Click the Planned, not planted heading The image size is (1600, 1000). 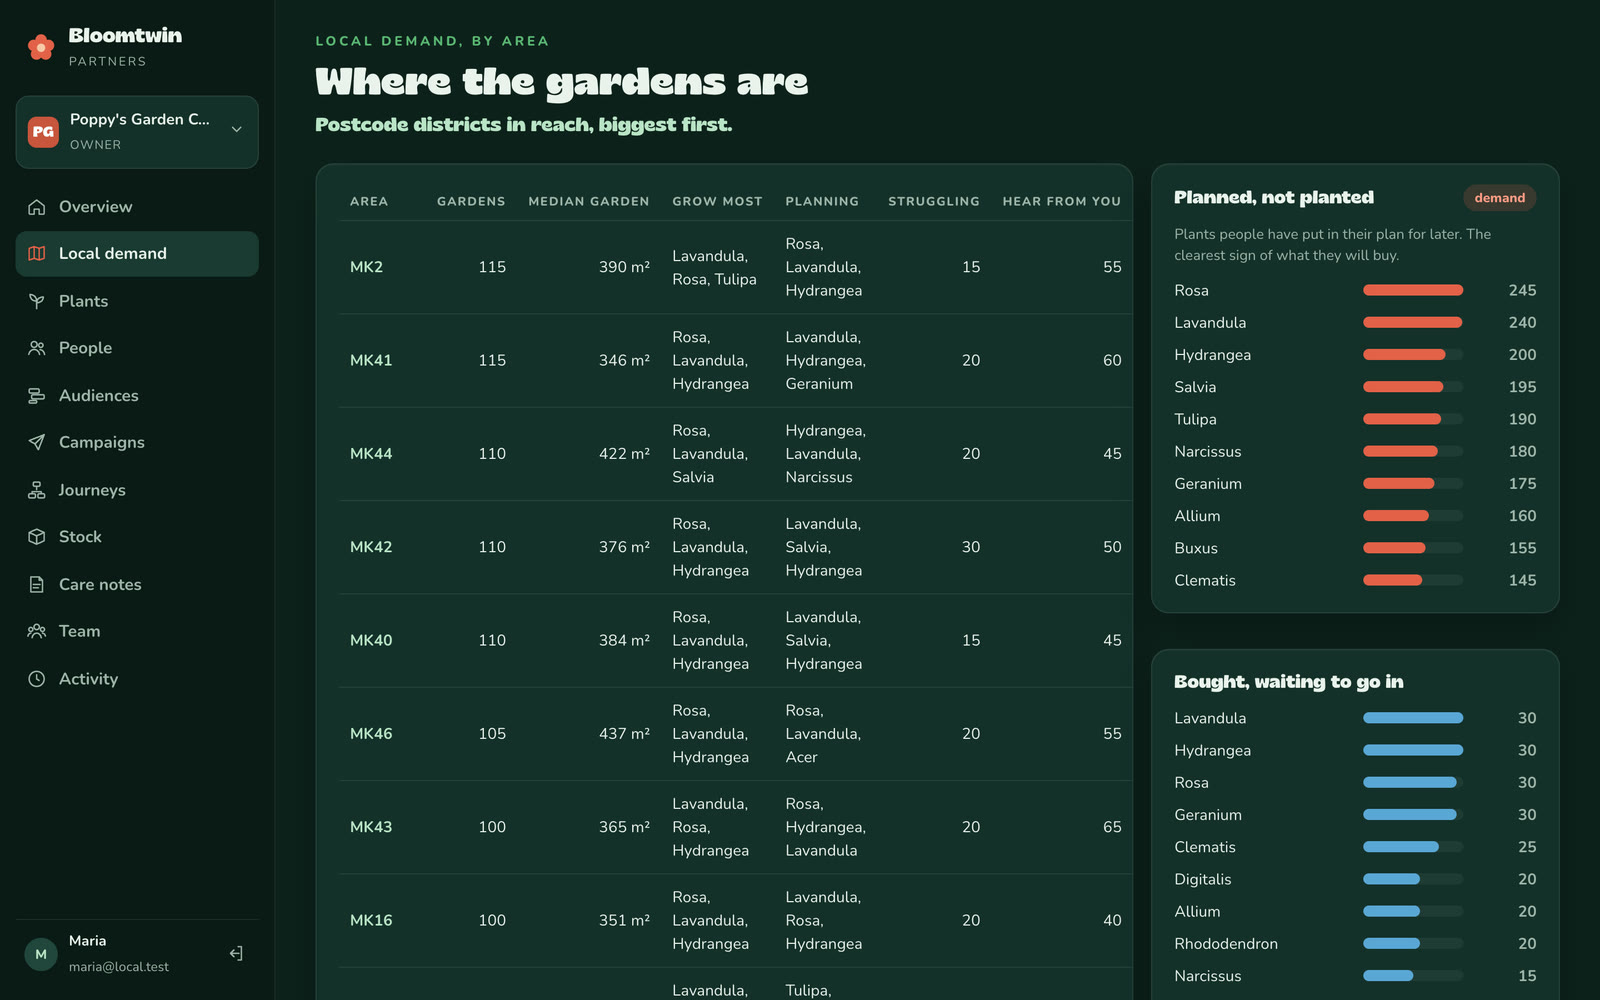[x=1274, y=198]
